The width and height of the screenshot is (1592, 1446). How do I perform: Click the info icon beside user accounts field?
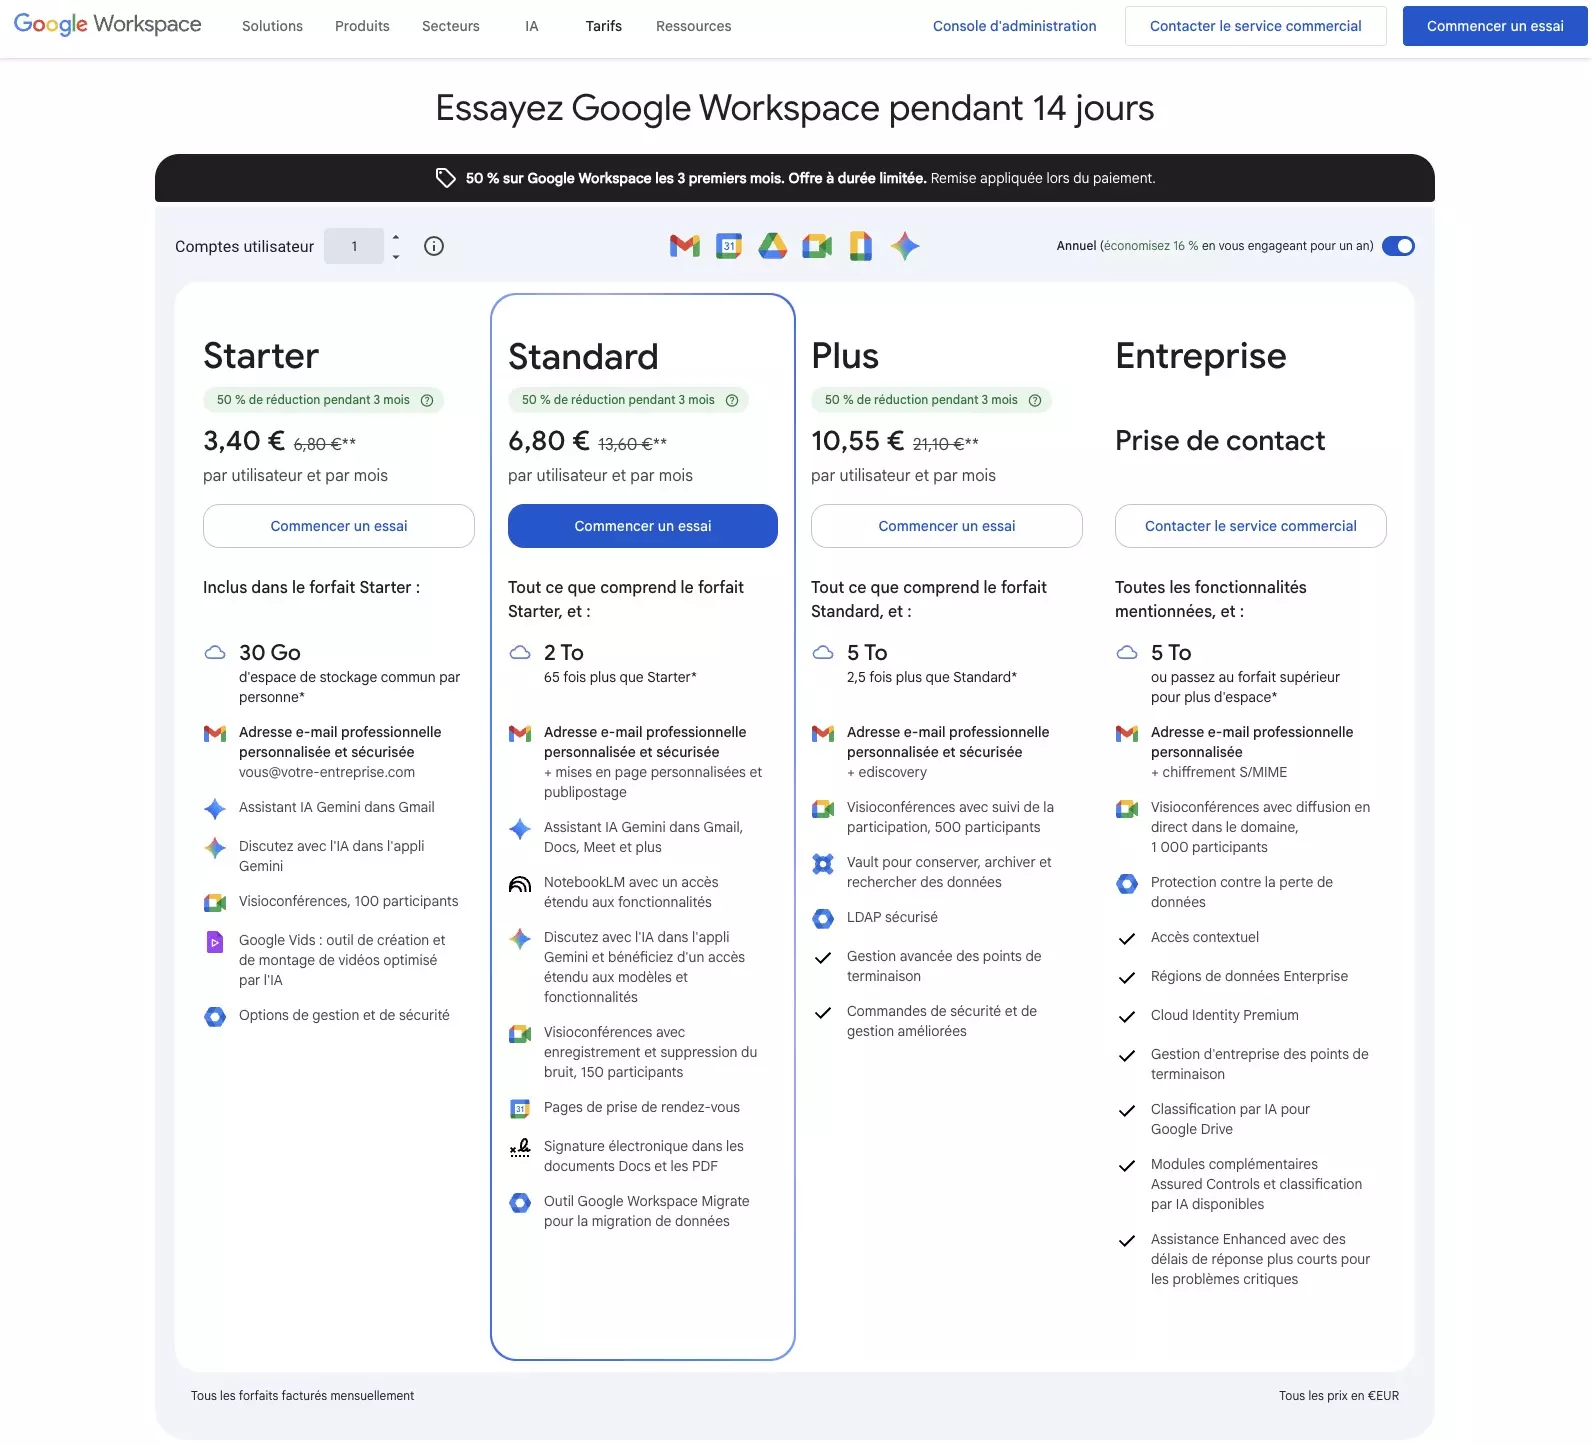coord(434,246)
